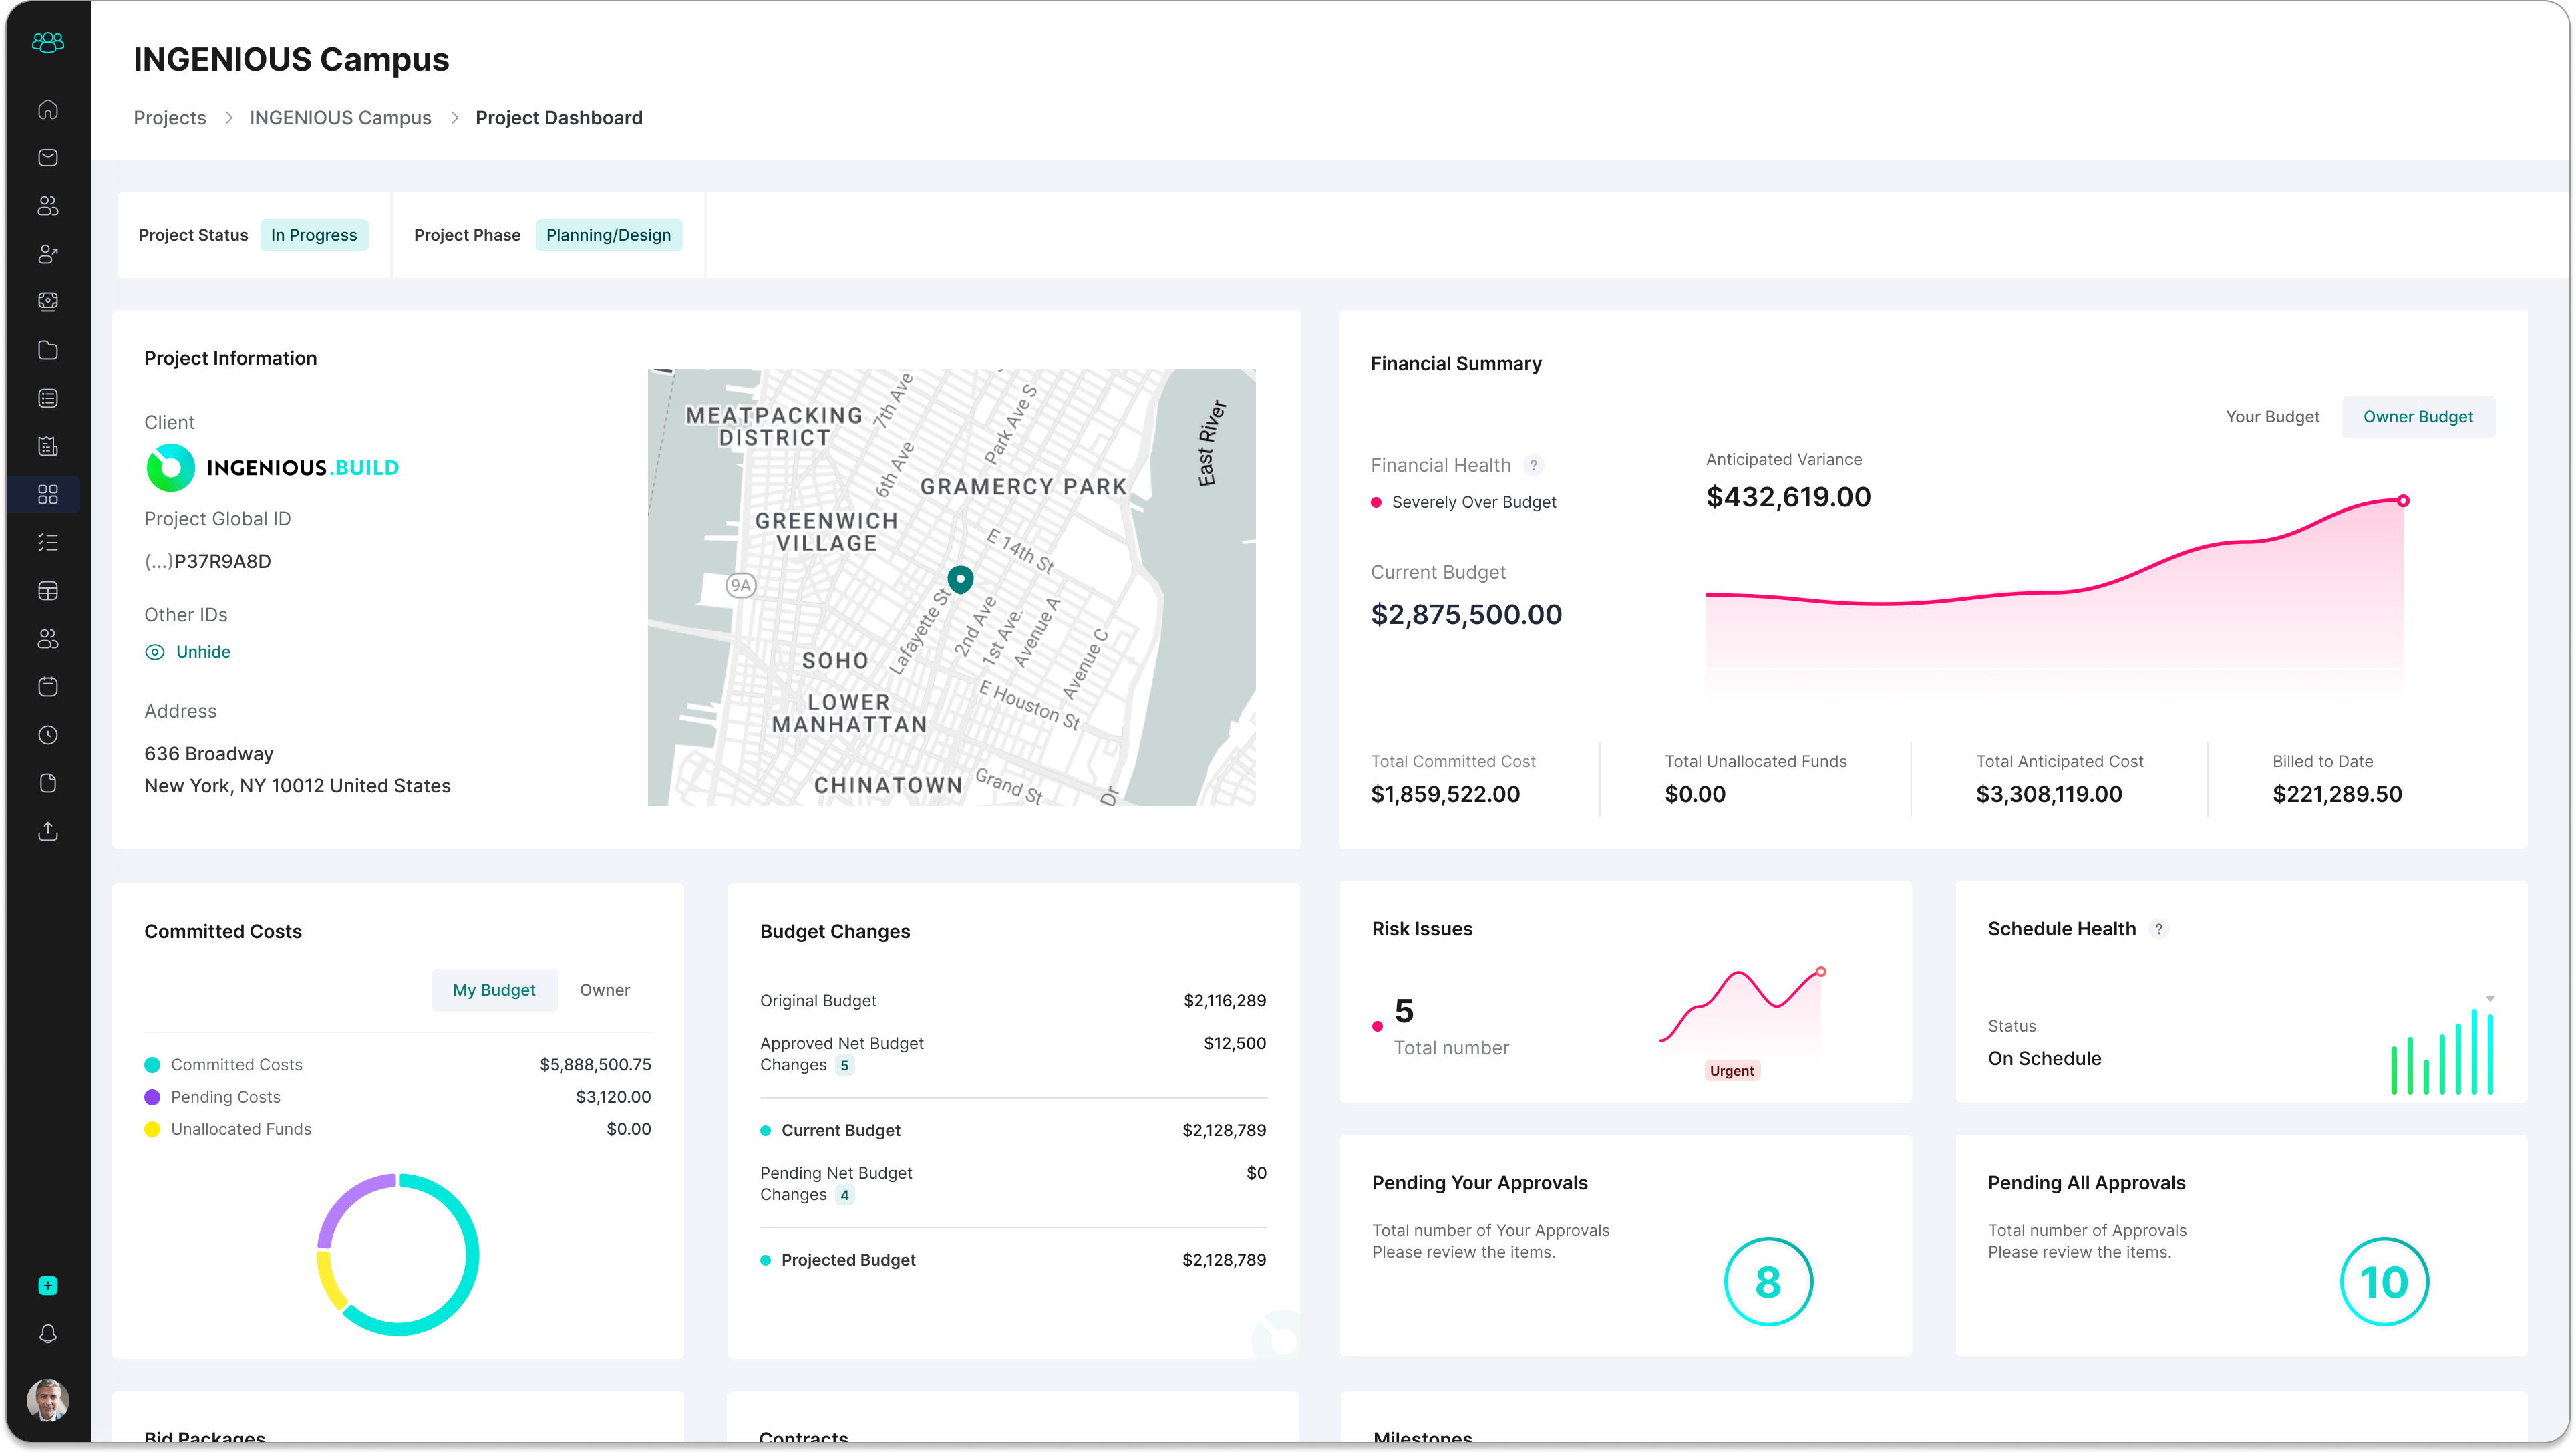Screen dimensions: 2576x1454
Task: Click breadcrumb chevron after Projects
Action: [228, 118]
